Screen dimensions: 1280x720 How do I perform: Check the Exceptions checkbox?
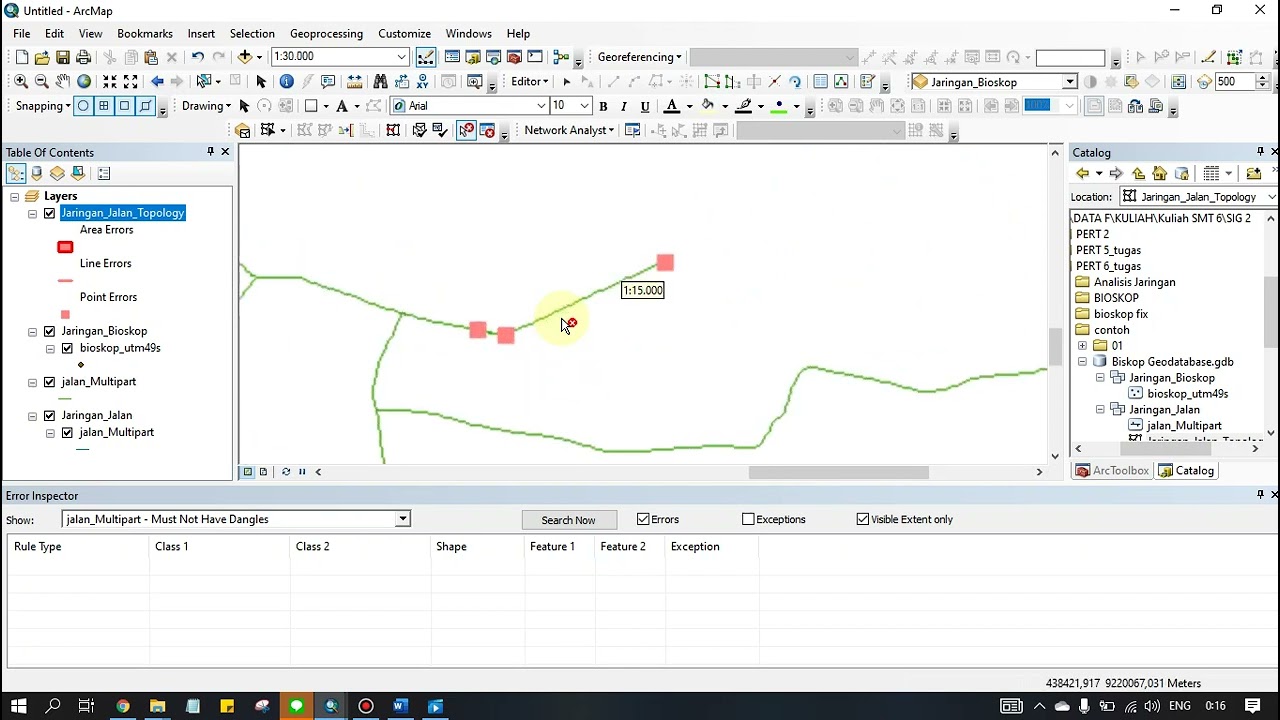[x=748, y=519]
